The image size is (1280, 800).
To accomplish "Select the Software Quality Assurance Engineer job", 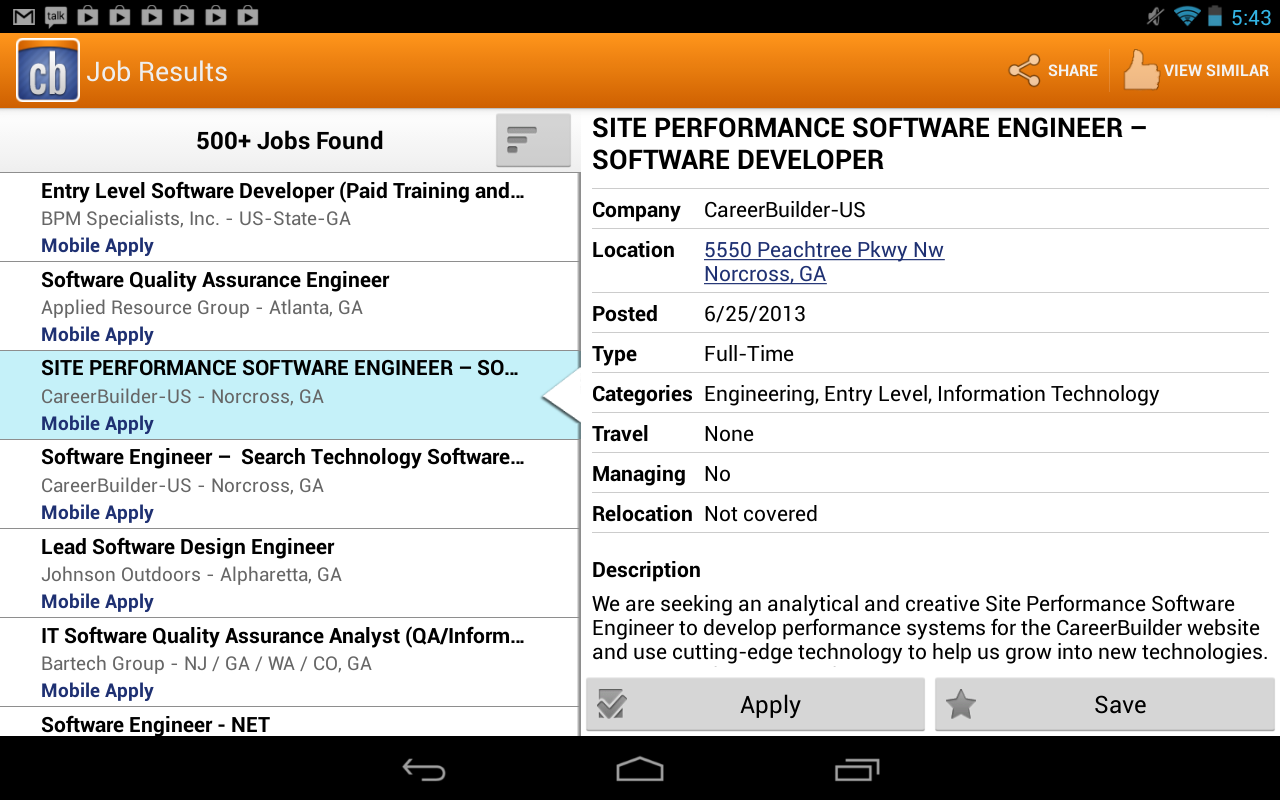I will click(290, 307).
